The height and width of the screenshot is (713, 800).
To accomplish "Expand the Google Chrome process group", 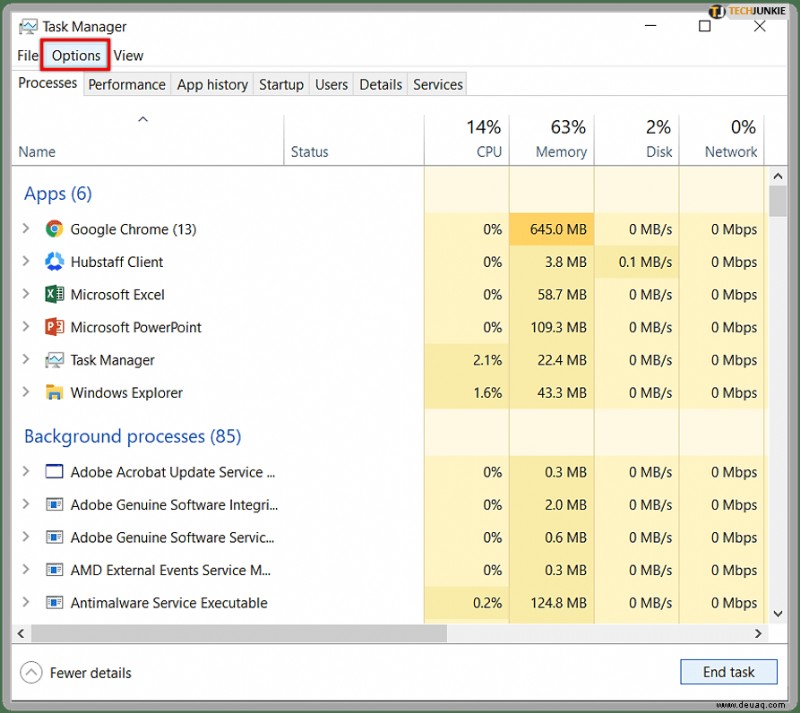I will (x=26, y=229).
